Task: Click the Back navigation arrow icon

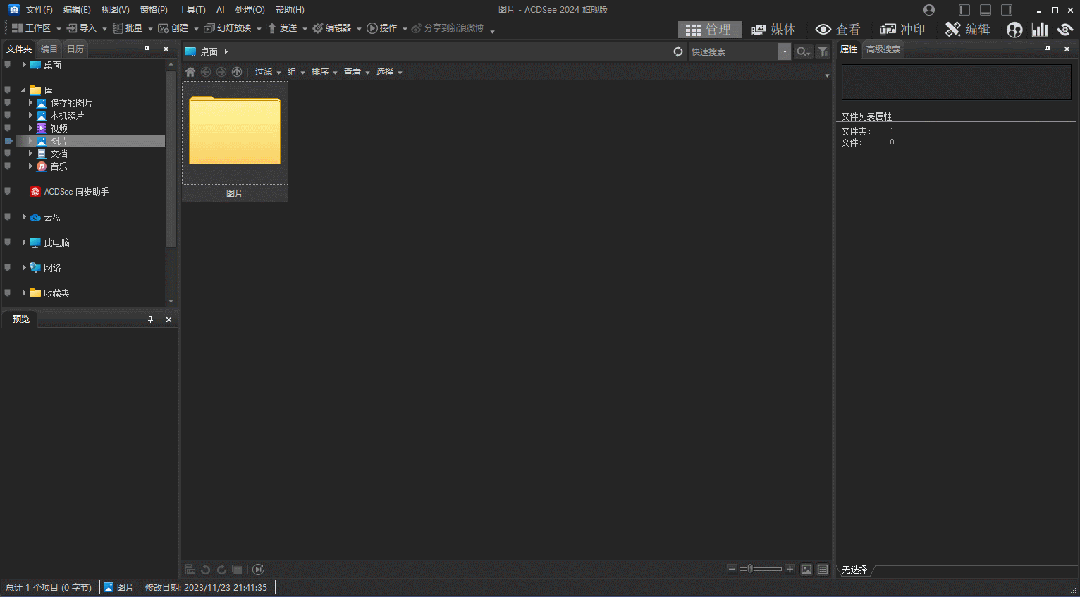Action: point(205,72)
